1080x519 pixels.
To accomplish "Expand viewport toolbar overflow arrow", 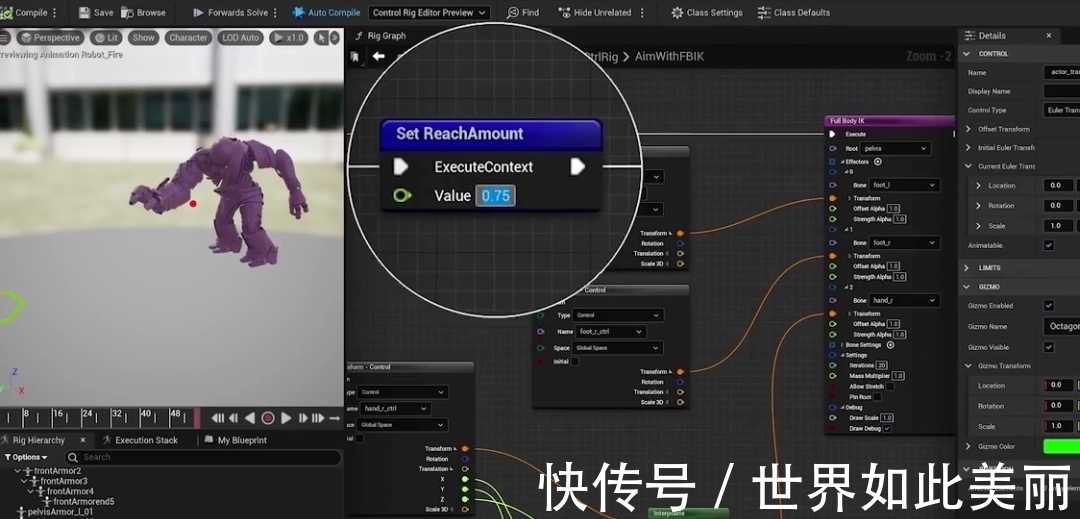I will point(335,38).
